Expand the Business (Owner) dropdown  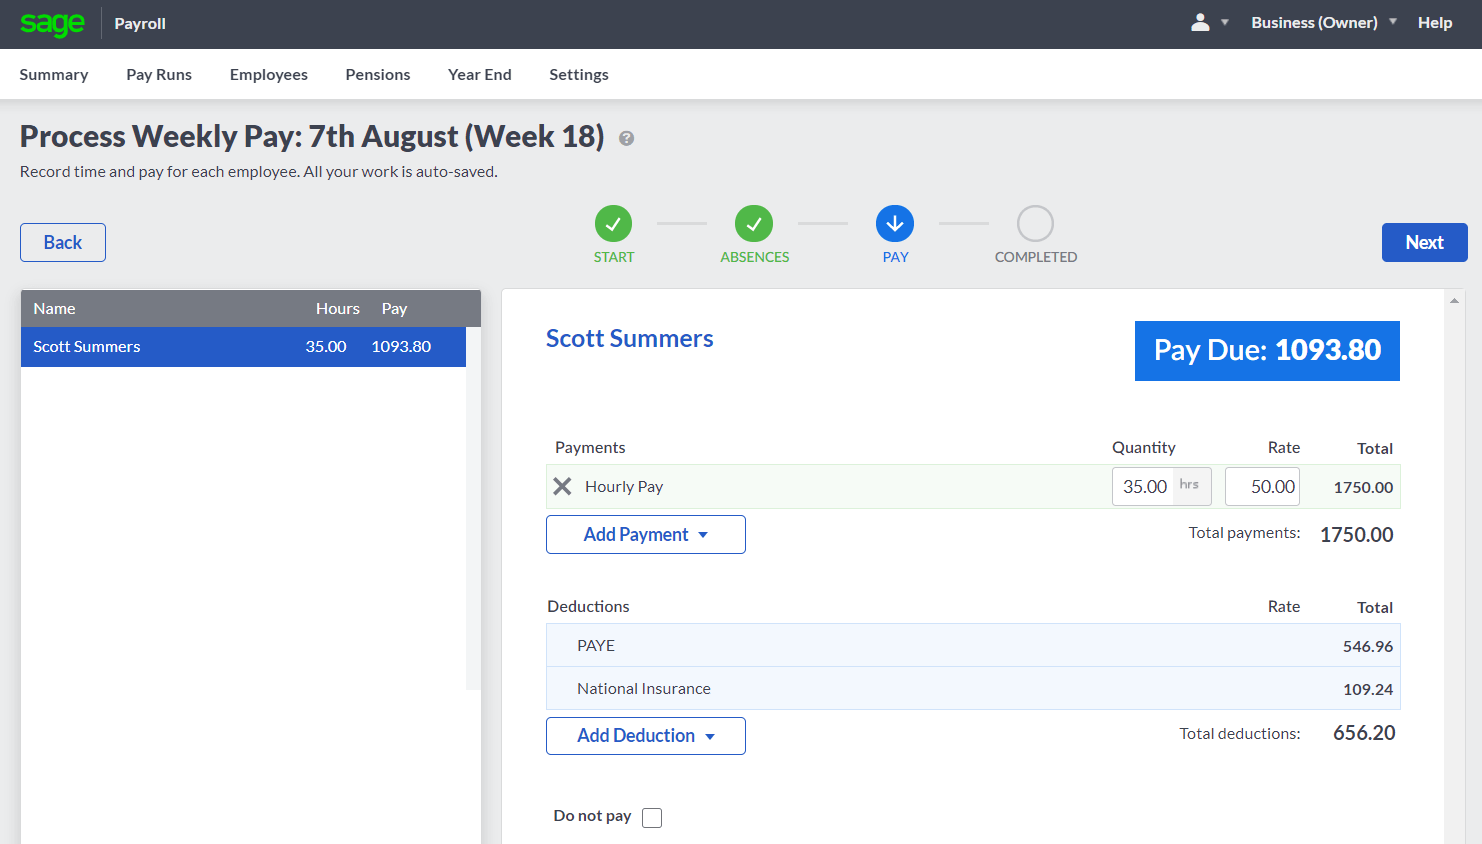click(1322, 21)
